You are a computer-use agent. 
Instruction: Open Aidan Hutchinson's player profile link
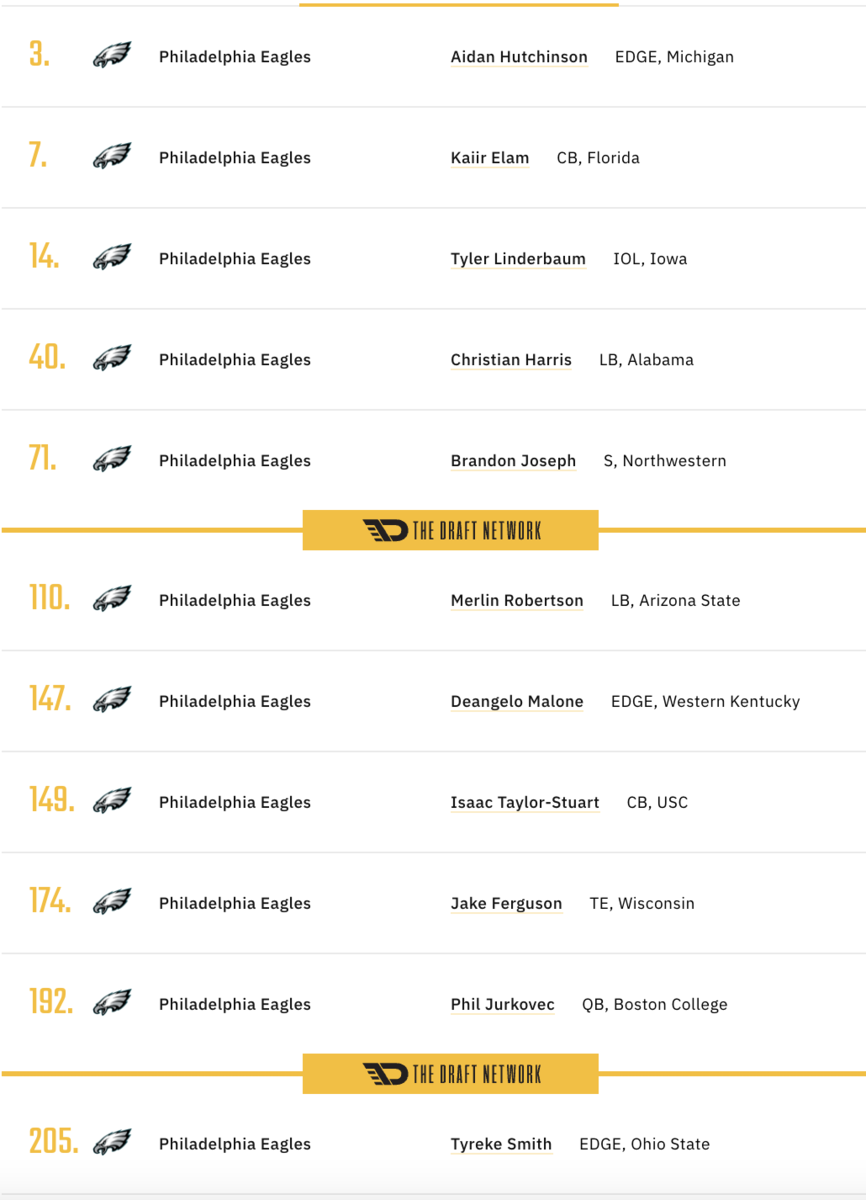519,57
